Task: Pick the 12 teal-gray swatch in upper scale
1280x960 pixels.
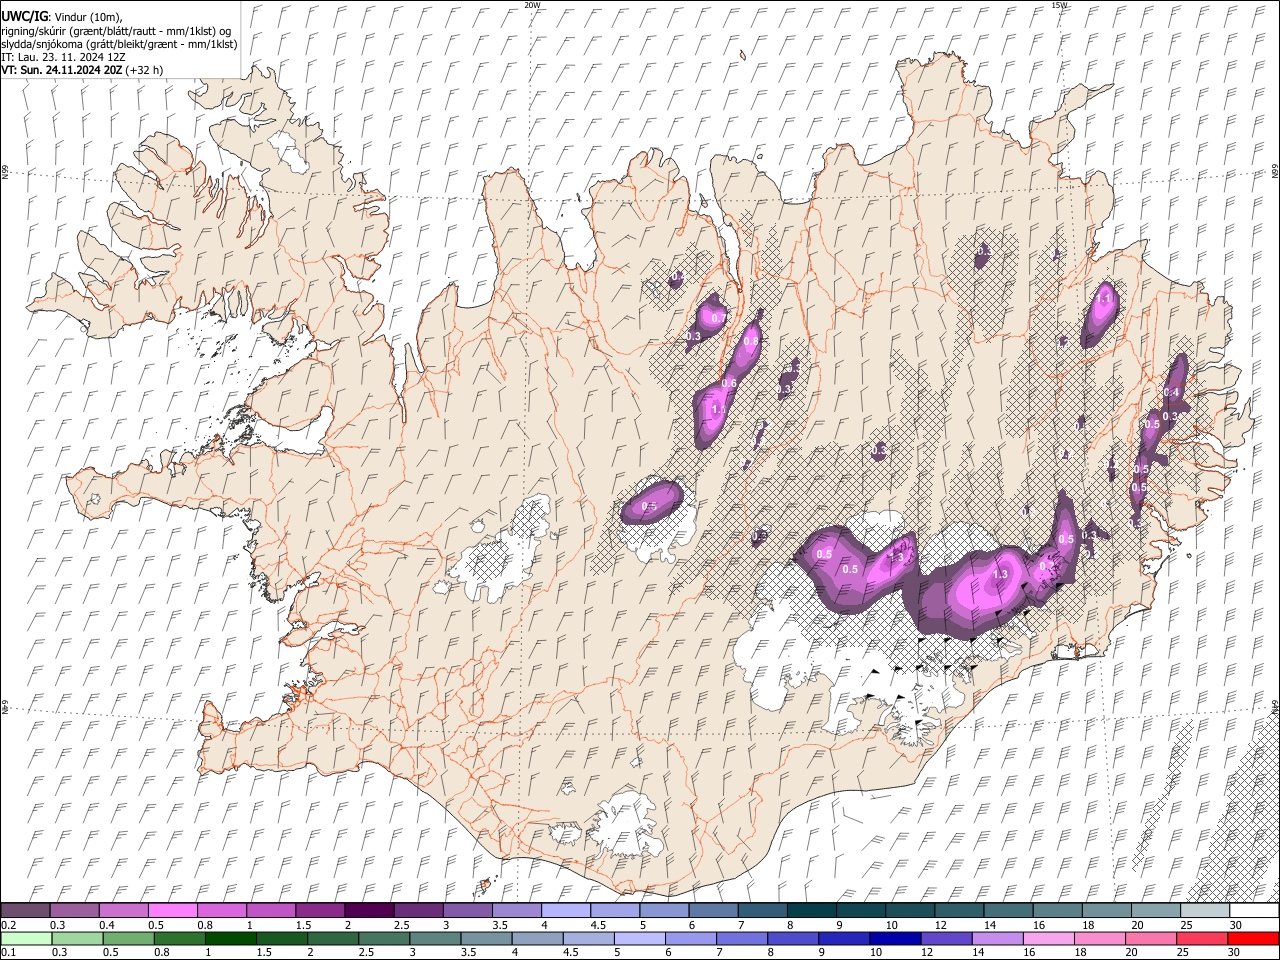Action: point(958,910)
